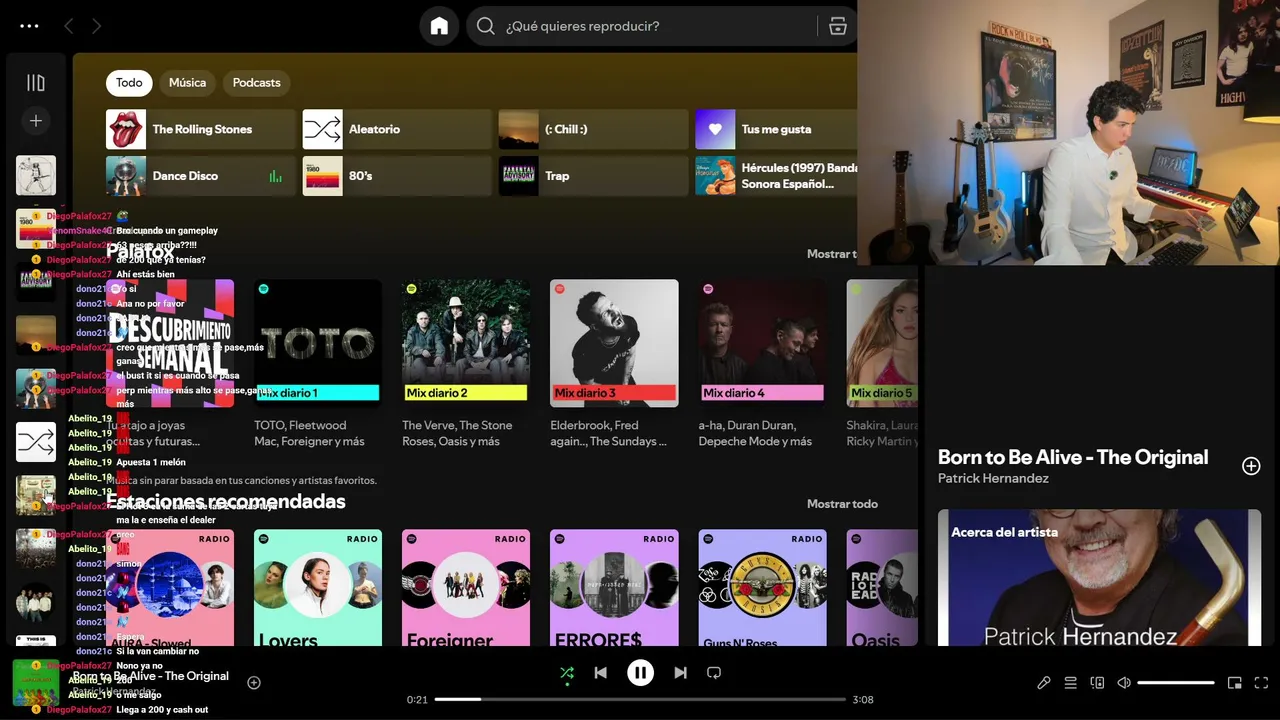Go back with the left arrow
This screenshot has width=1280, height=720.
coord(69,26)
